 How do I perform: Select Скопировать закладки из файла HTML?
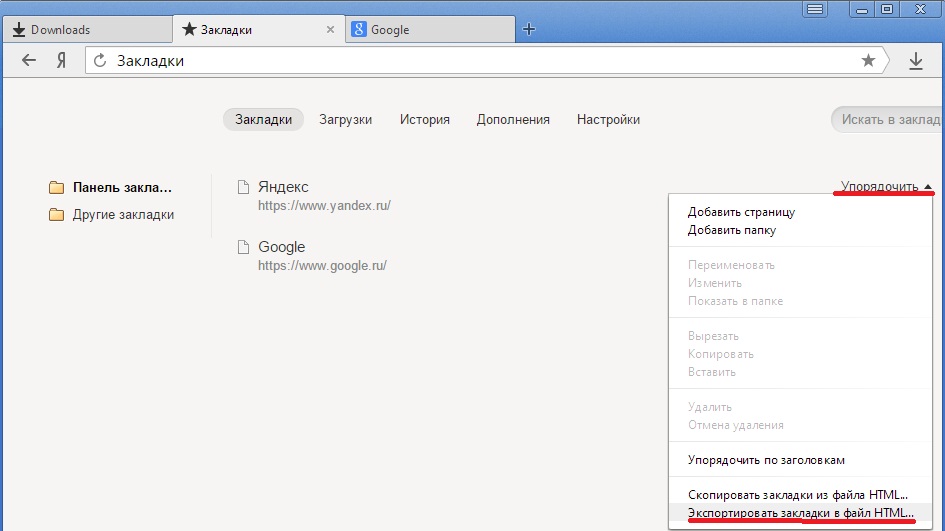(797, 494)
